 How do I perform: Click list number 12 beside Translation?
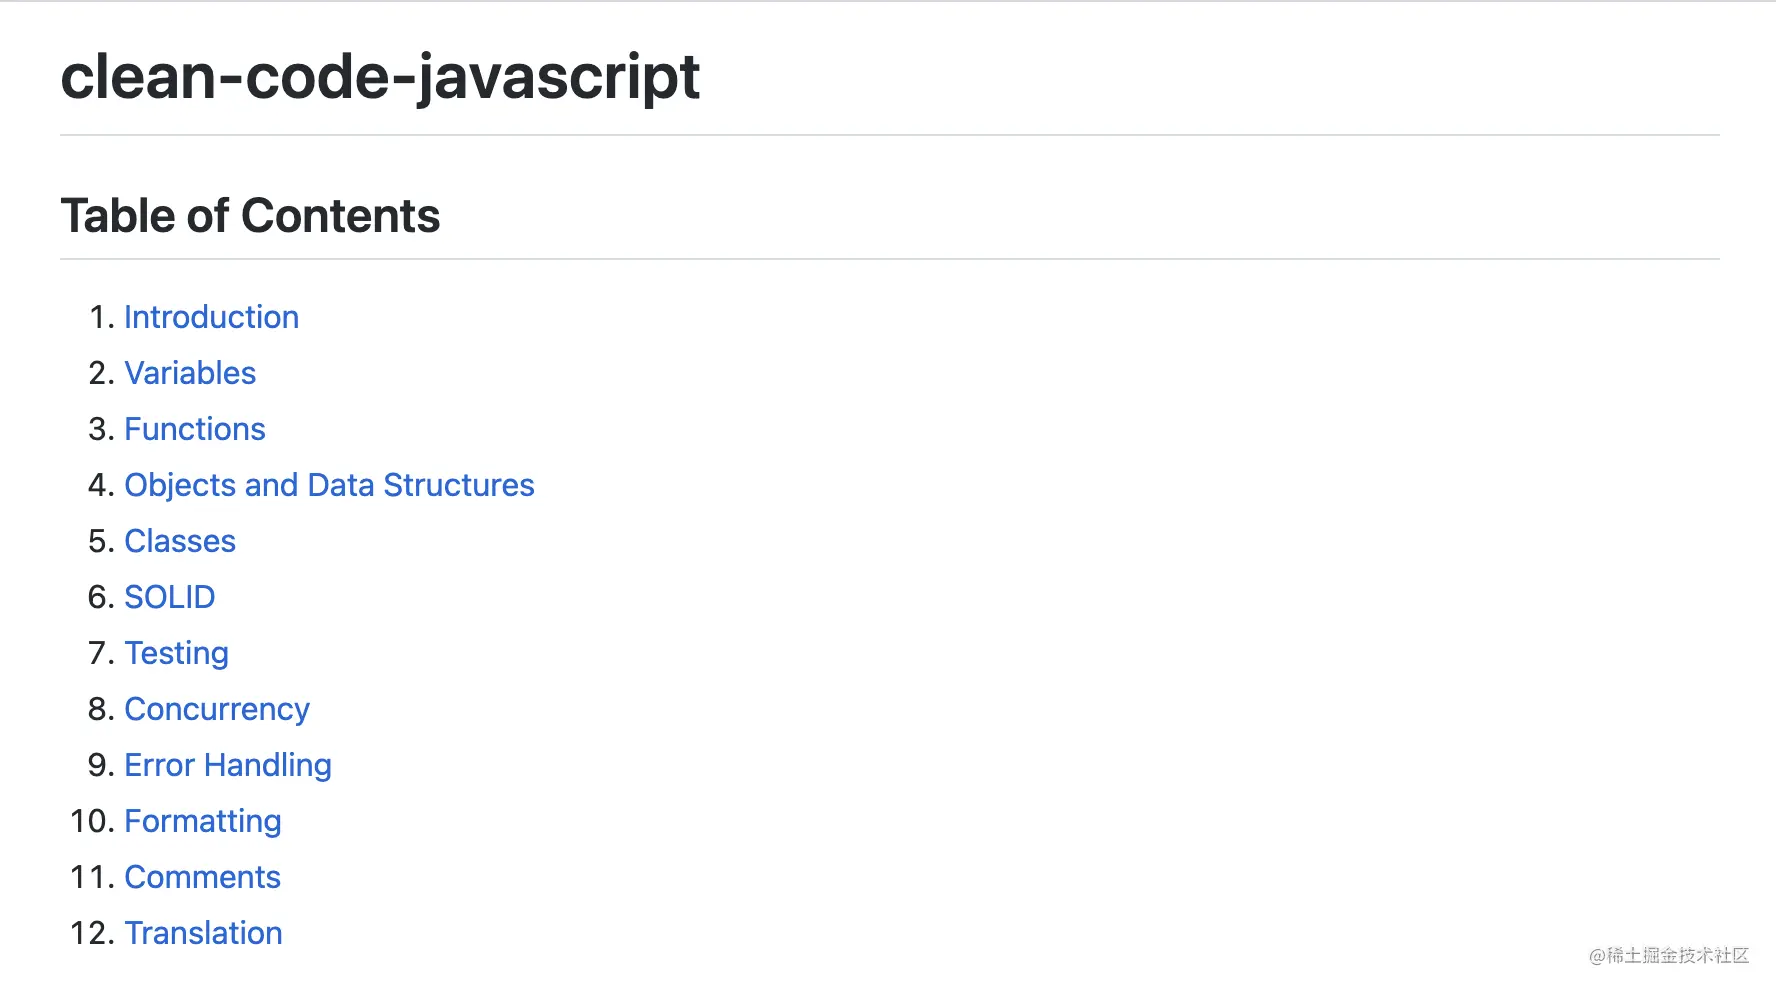pyautogui.click(x=92, y=933)
